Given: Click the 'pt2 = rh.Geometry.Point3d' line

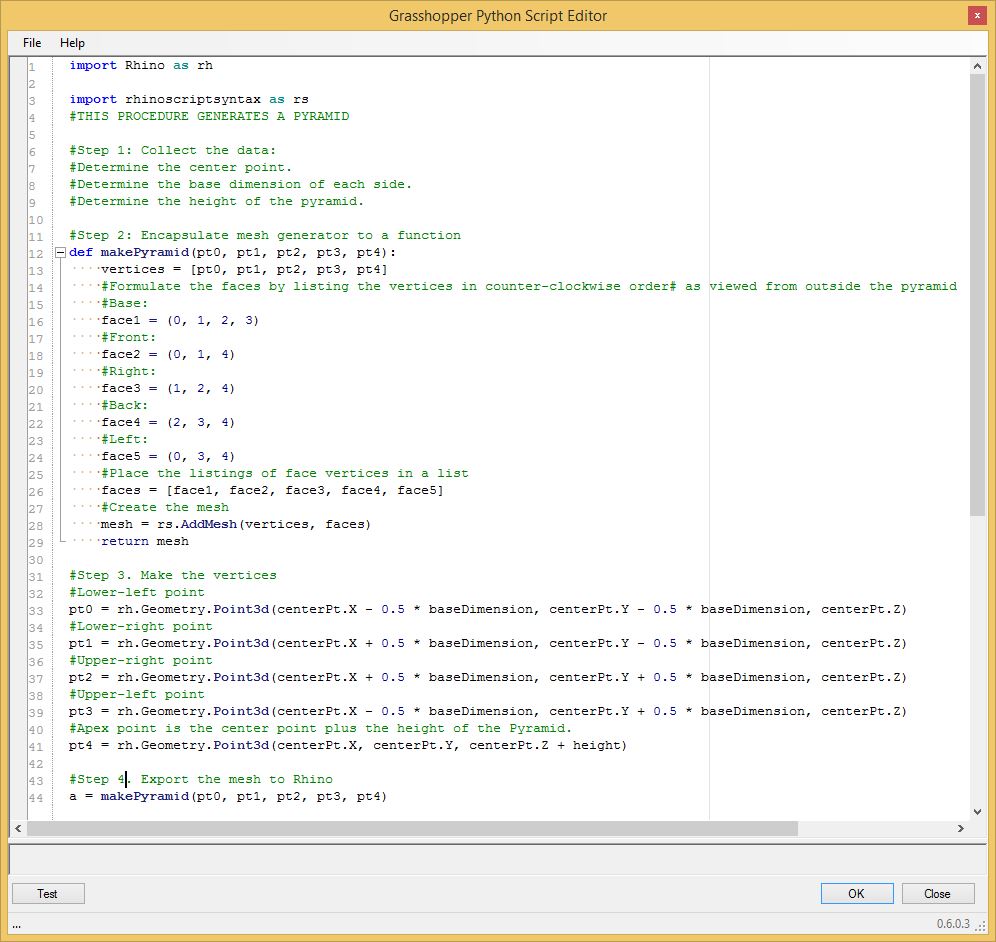Looking at the screenshot, I should (488, 678).
